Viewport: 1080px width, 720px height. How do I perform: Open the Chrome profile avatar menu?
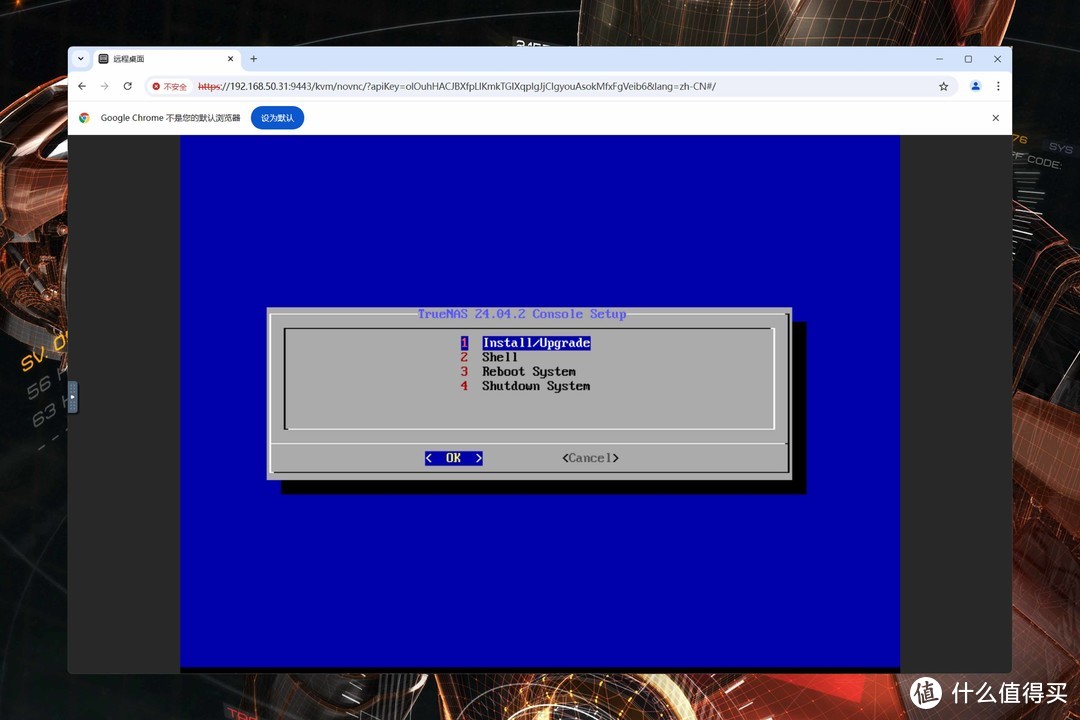pos(975,86)
